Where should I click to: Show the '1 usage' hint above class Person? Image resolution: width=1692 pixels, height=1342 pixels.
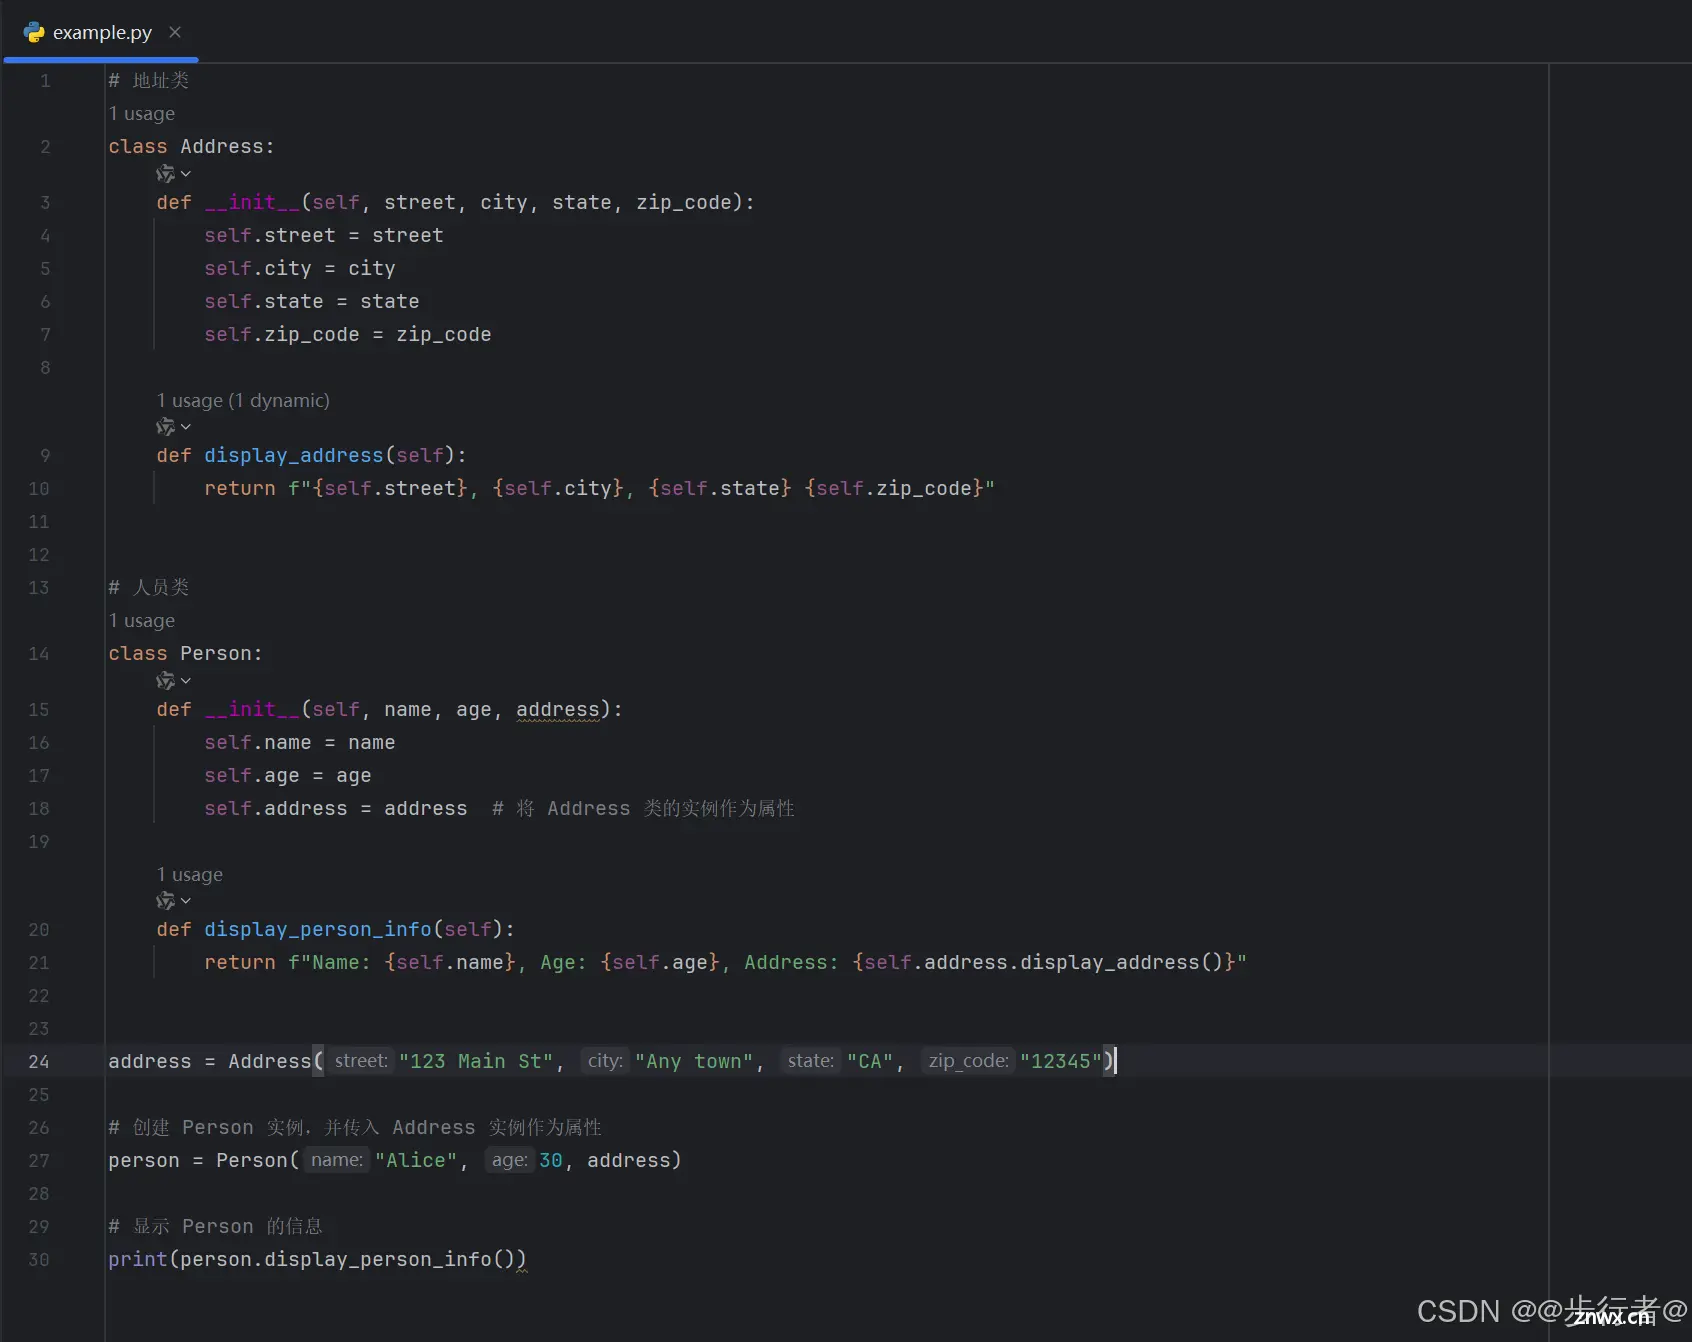[x=142, y=621]
